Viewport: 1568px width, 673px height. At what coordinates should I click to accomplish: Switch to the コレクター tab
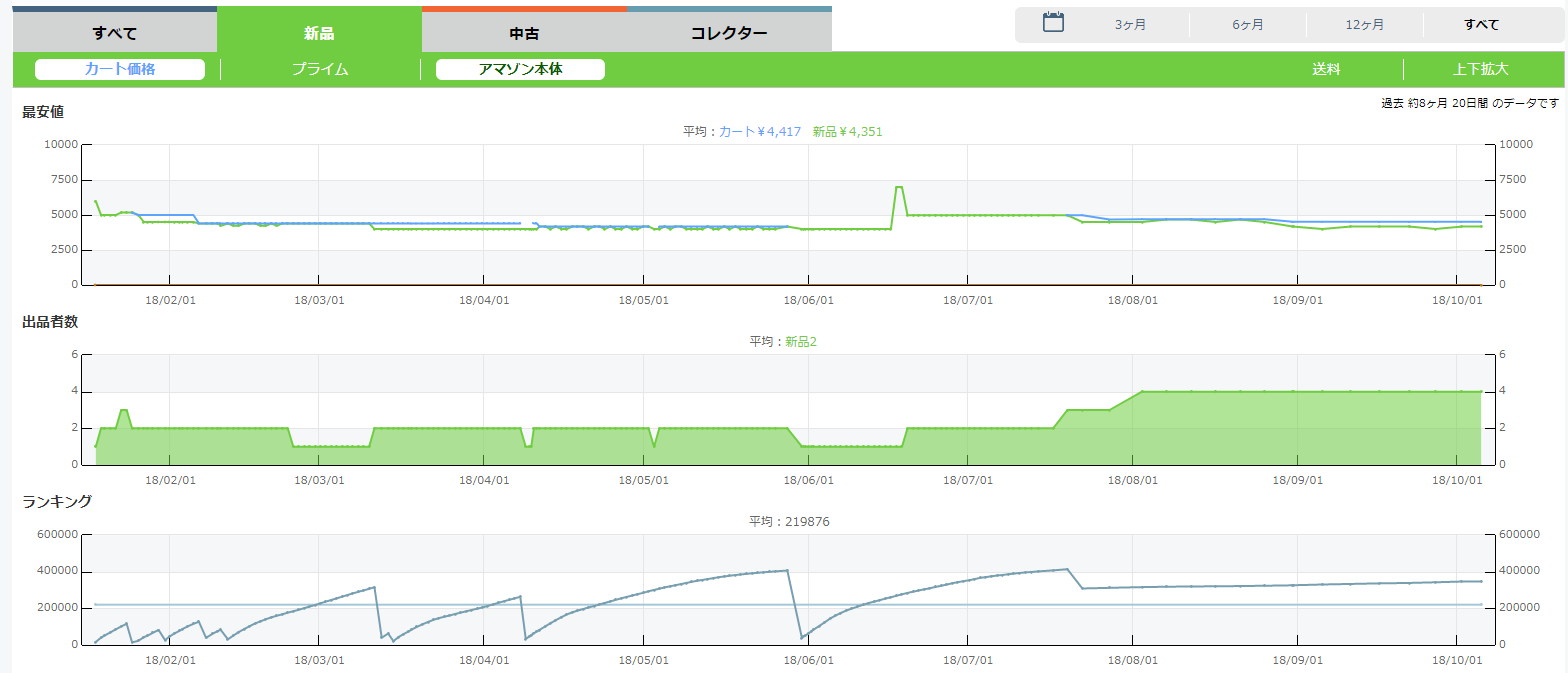729,33
